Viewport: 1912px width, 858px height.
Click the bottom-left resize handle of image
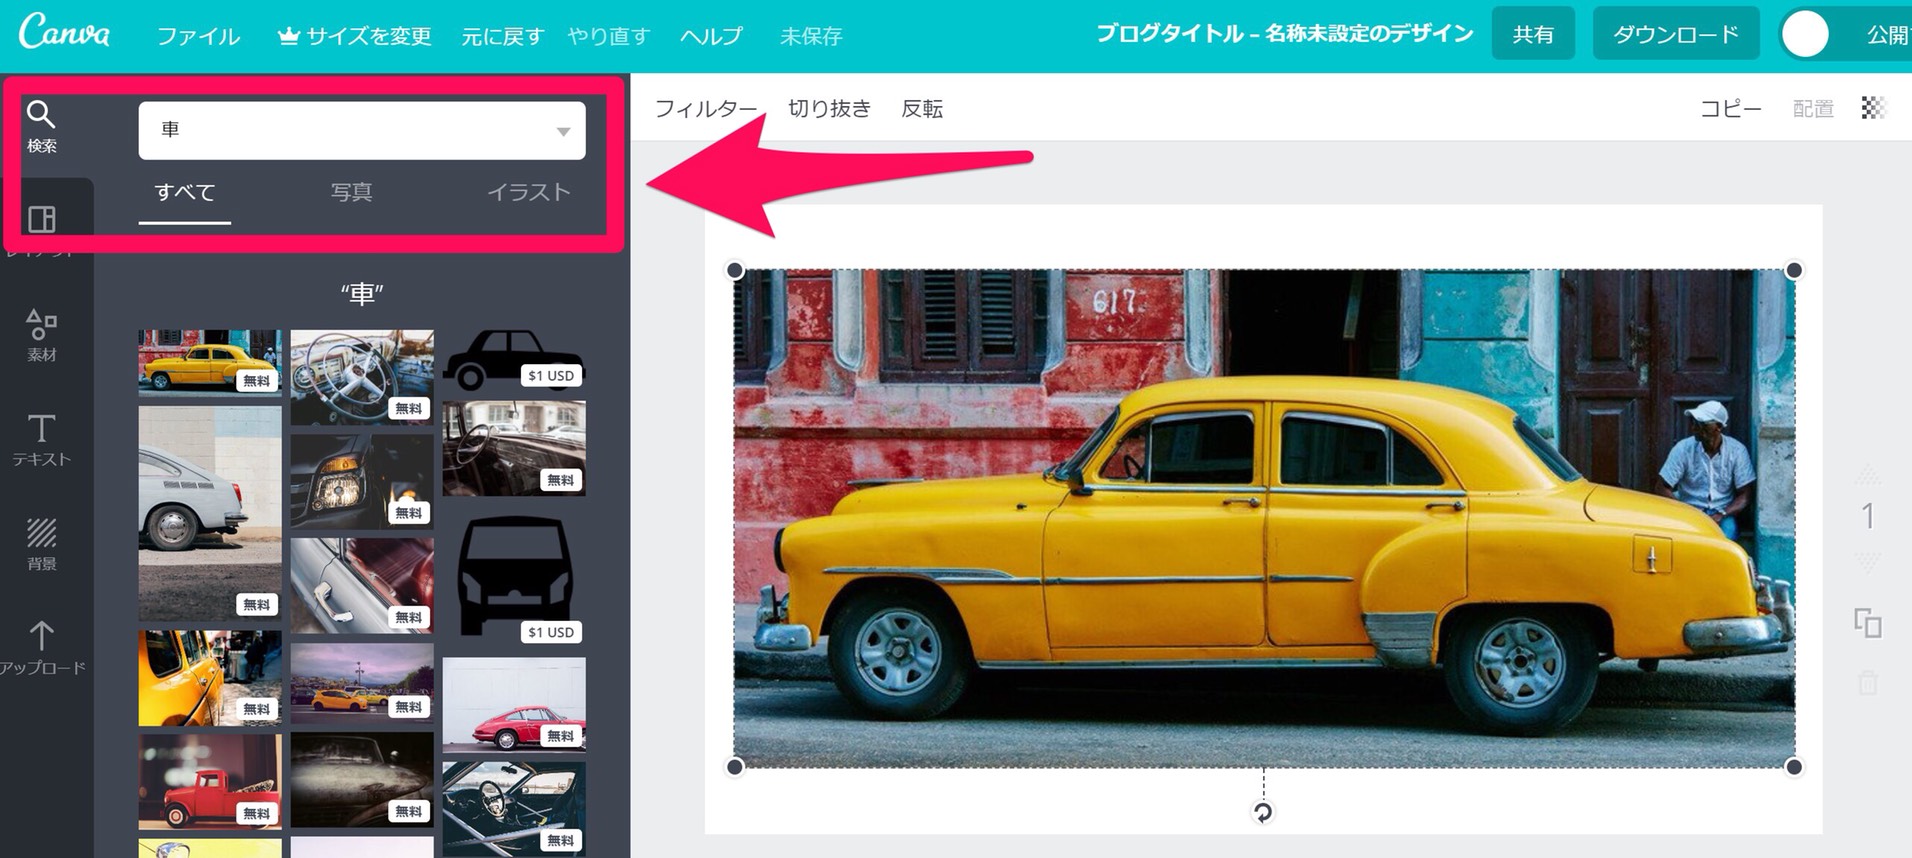pyautogui.click(x=735, y=767)
